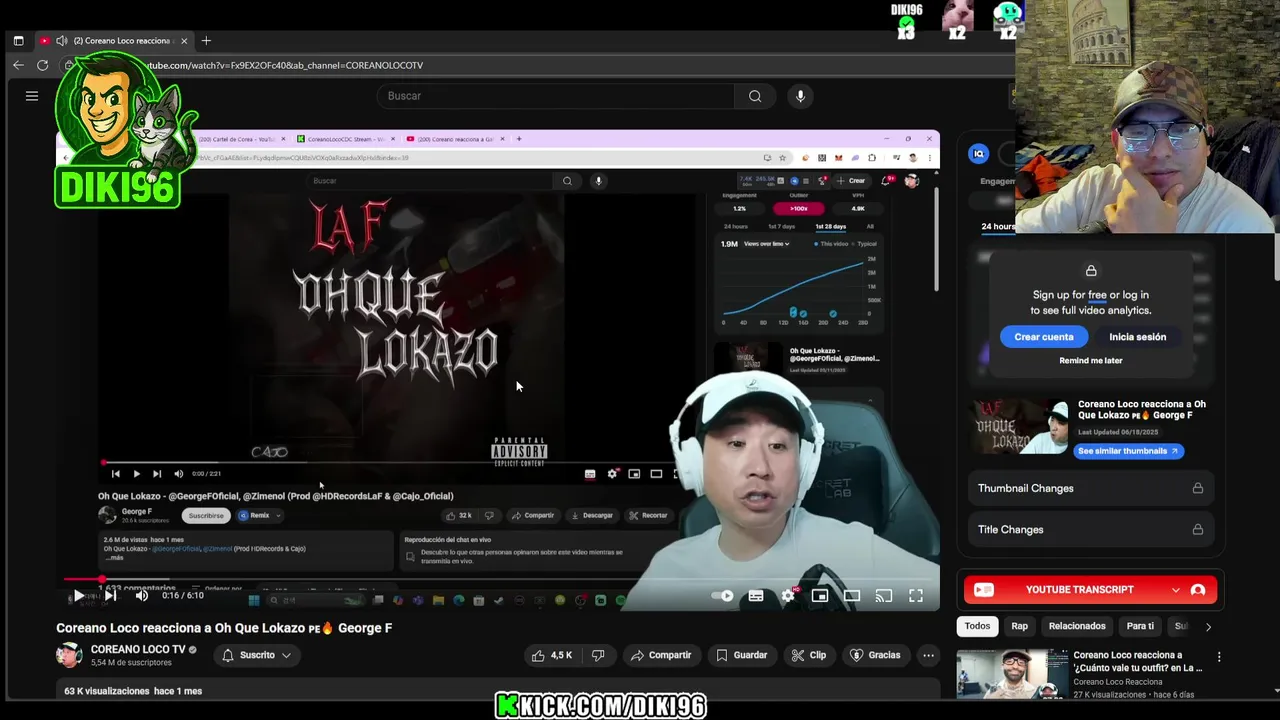This screenshot has width=1280, height=720.
Task: Click See similar thumbnails
Action: pyautogui.click(x=1127, y=451)
